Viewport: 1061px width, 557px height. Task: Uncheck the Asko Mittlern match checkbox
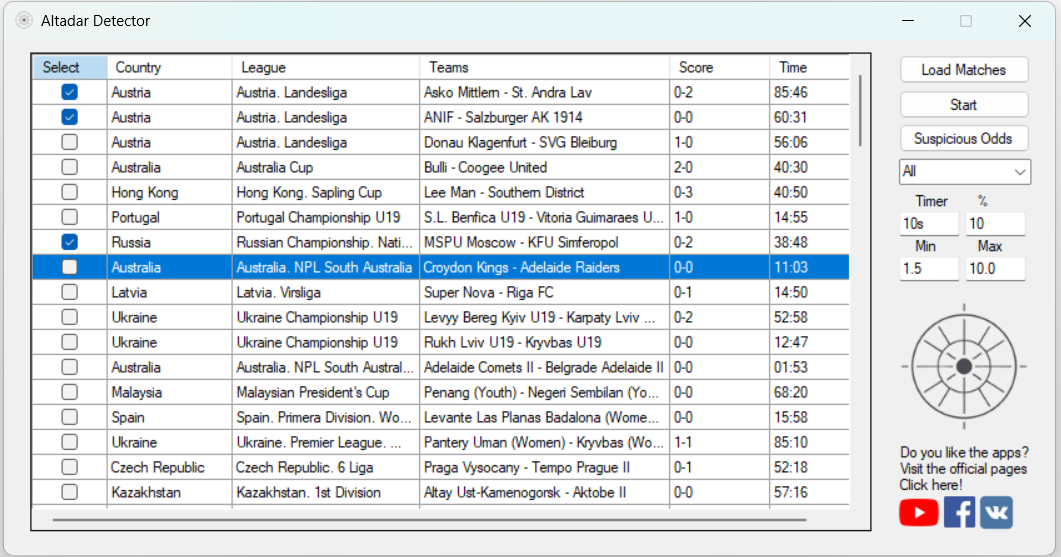point(69,92)
